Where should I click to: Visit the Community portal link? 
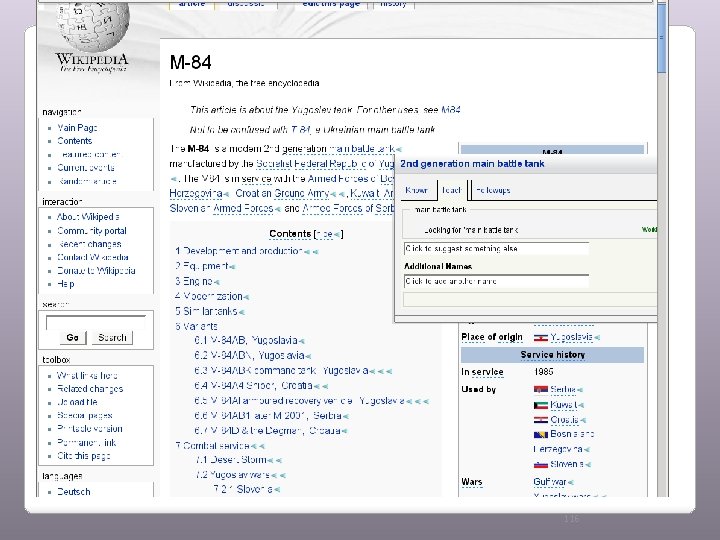[91, 231]
